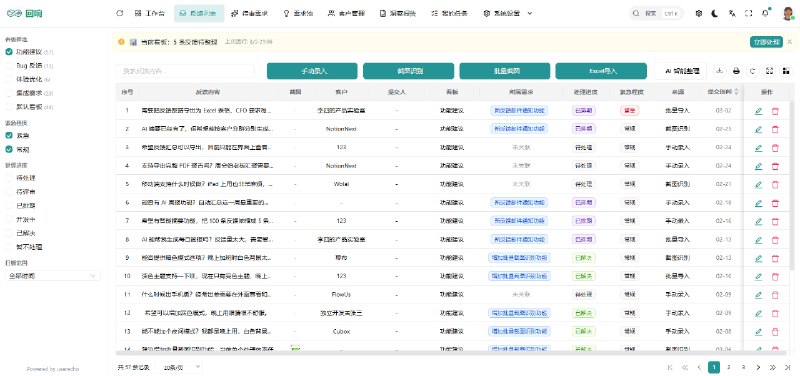Click the 回响 logo
The image size is (800, 376).
(24, 14)
